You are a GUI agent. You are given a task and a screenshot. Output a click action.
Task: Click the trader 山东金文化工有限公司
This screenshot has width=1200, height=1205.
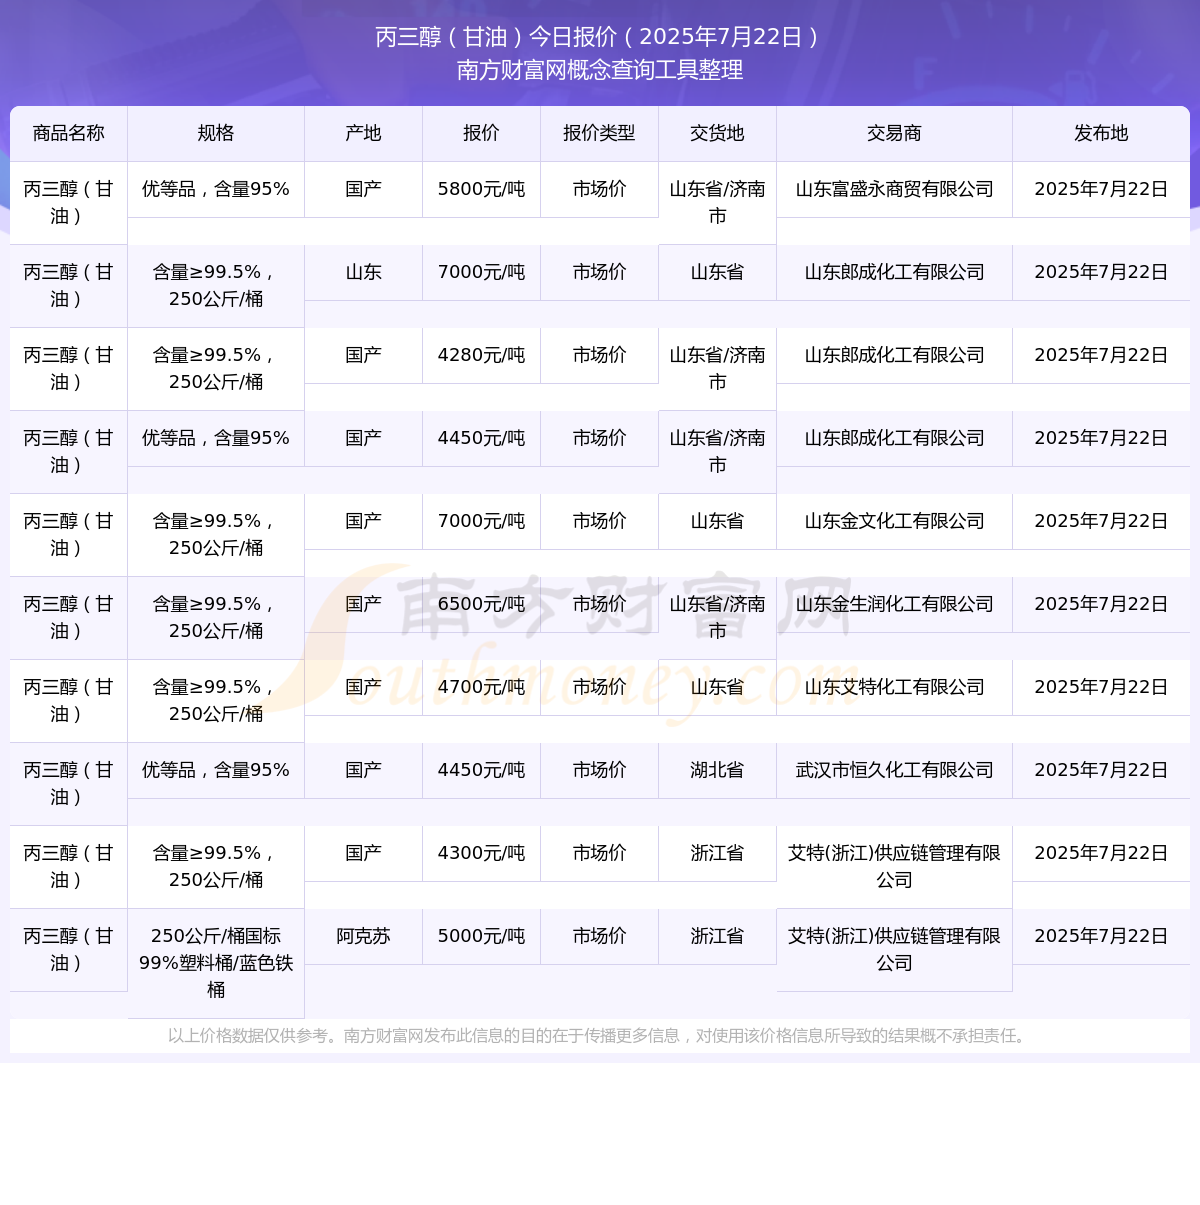click(x=894, y=521)
